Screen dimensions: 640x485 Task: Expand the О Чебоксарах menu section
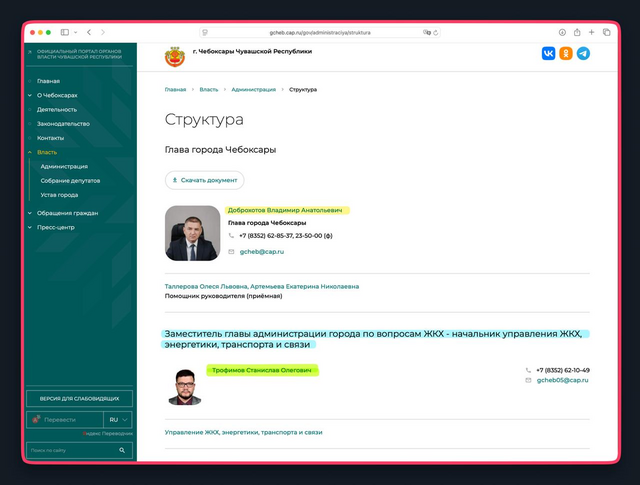coord(30,95)
